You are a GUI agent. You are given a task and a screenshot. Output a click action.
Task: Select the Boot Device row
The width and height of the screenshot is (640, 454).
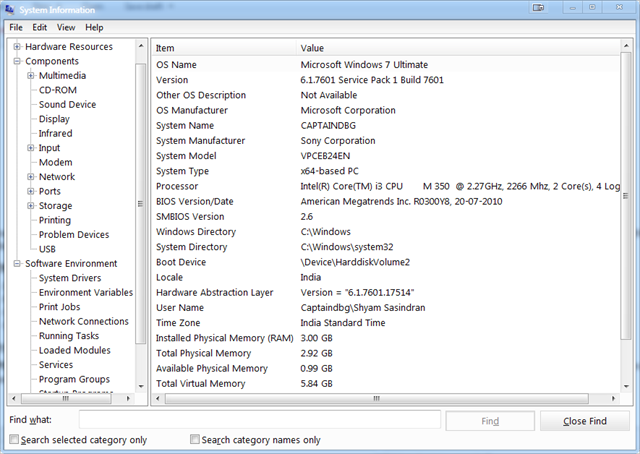coord(386,262)
